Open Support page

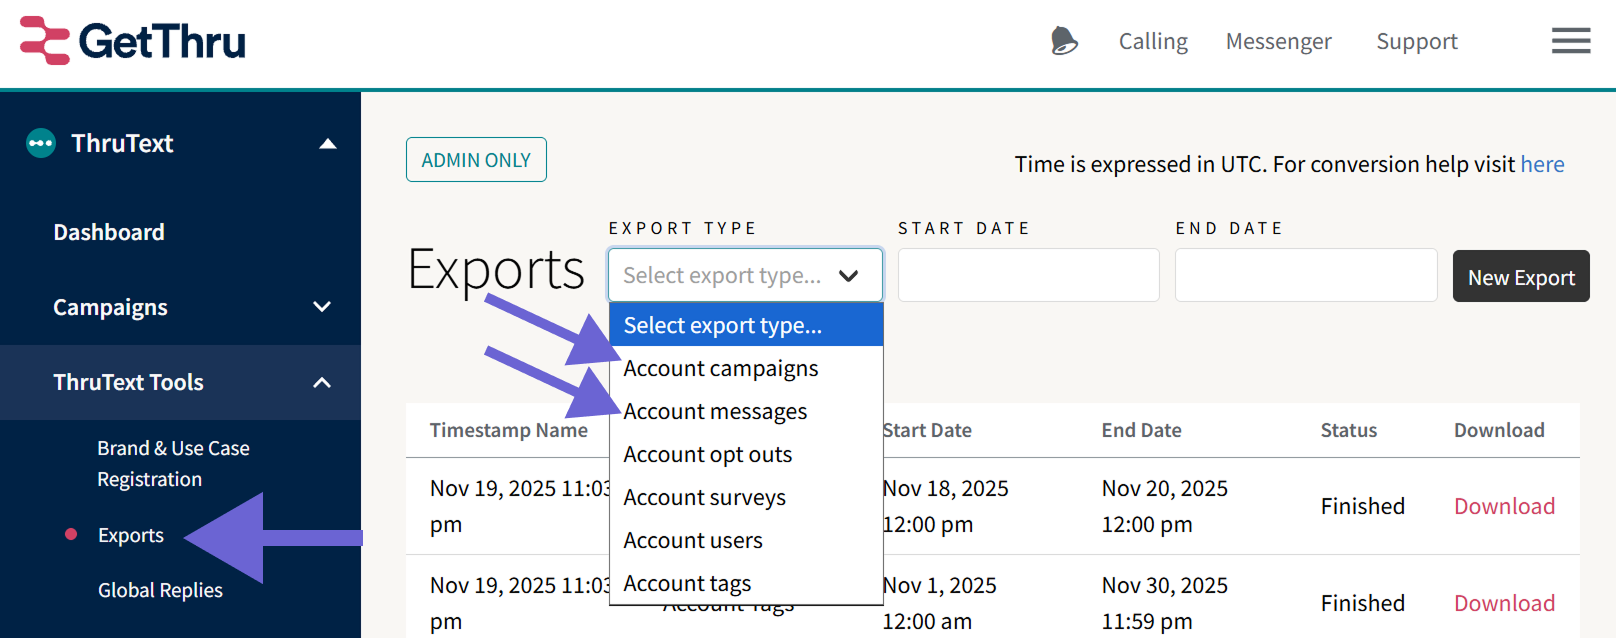click(1417, 41)
